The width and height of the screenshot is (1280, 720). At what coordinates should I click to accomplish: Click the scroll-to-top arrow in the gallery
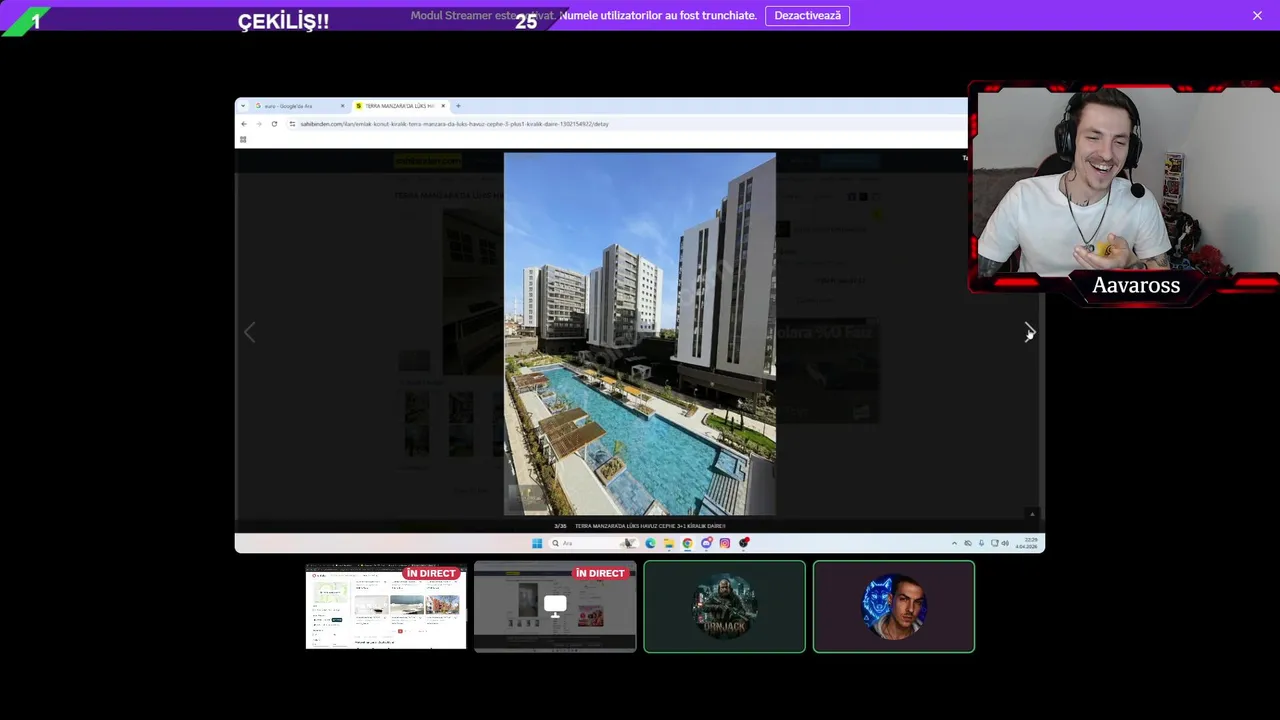tap(1032, 514)
